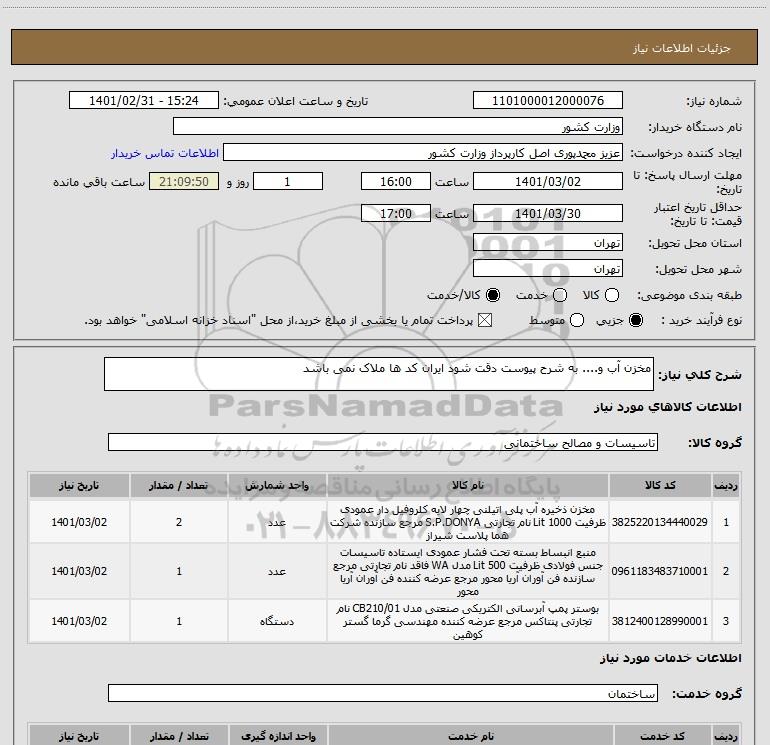Click the delivery province field تهران
770x745 pixels.
(x=548, y=243)
